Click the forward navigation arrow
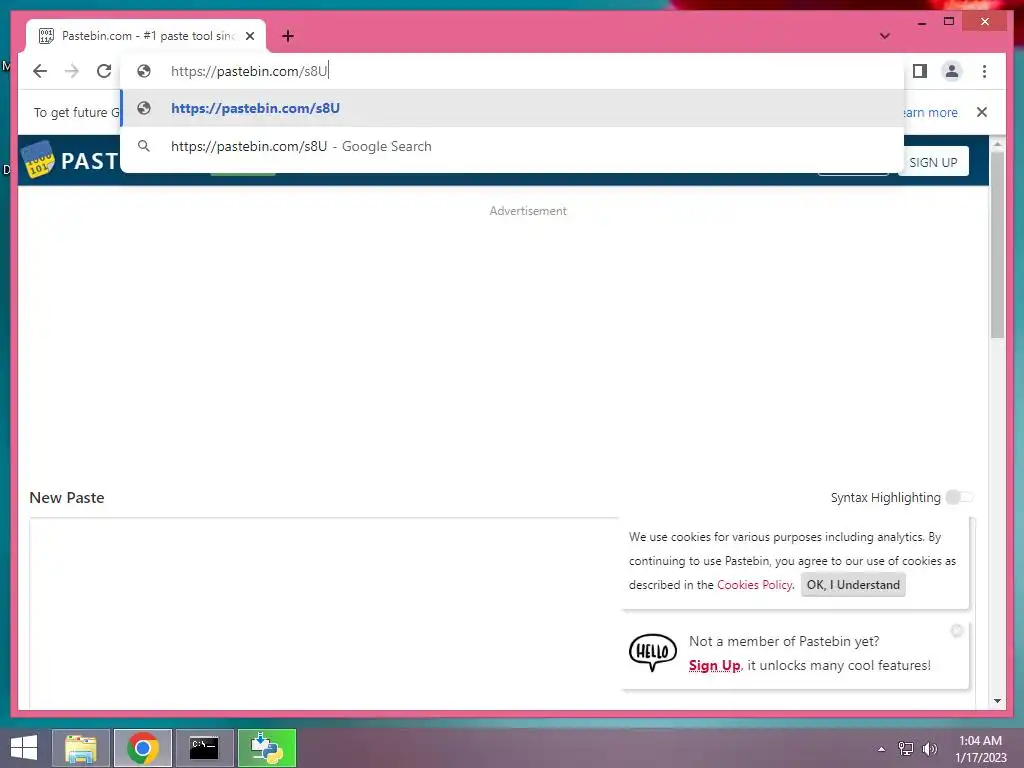The image size is (1024, 768). click(72, 71)
